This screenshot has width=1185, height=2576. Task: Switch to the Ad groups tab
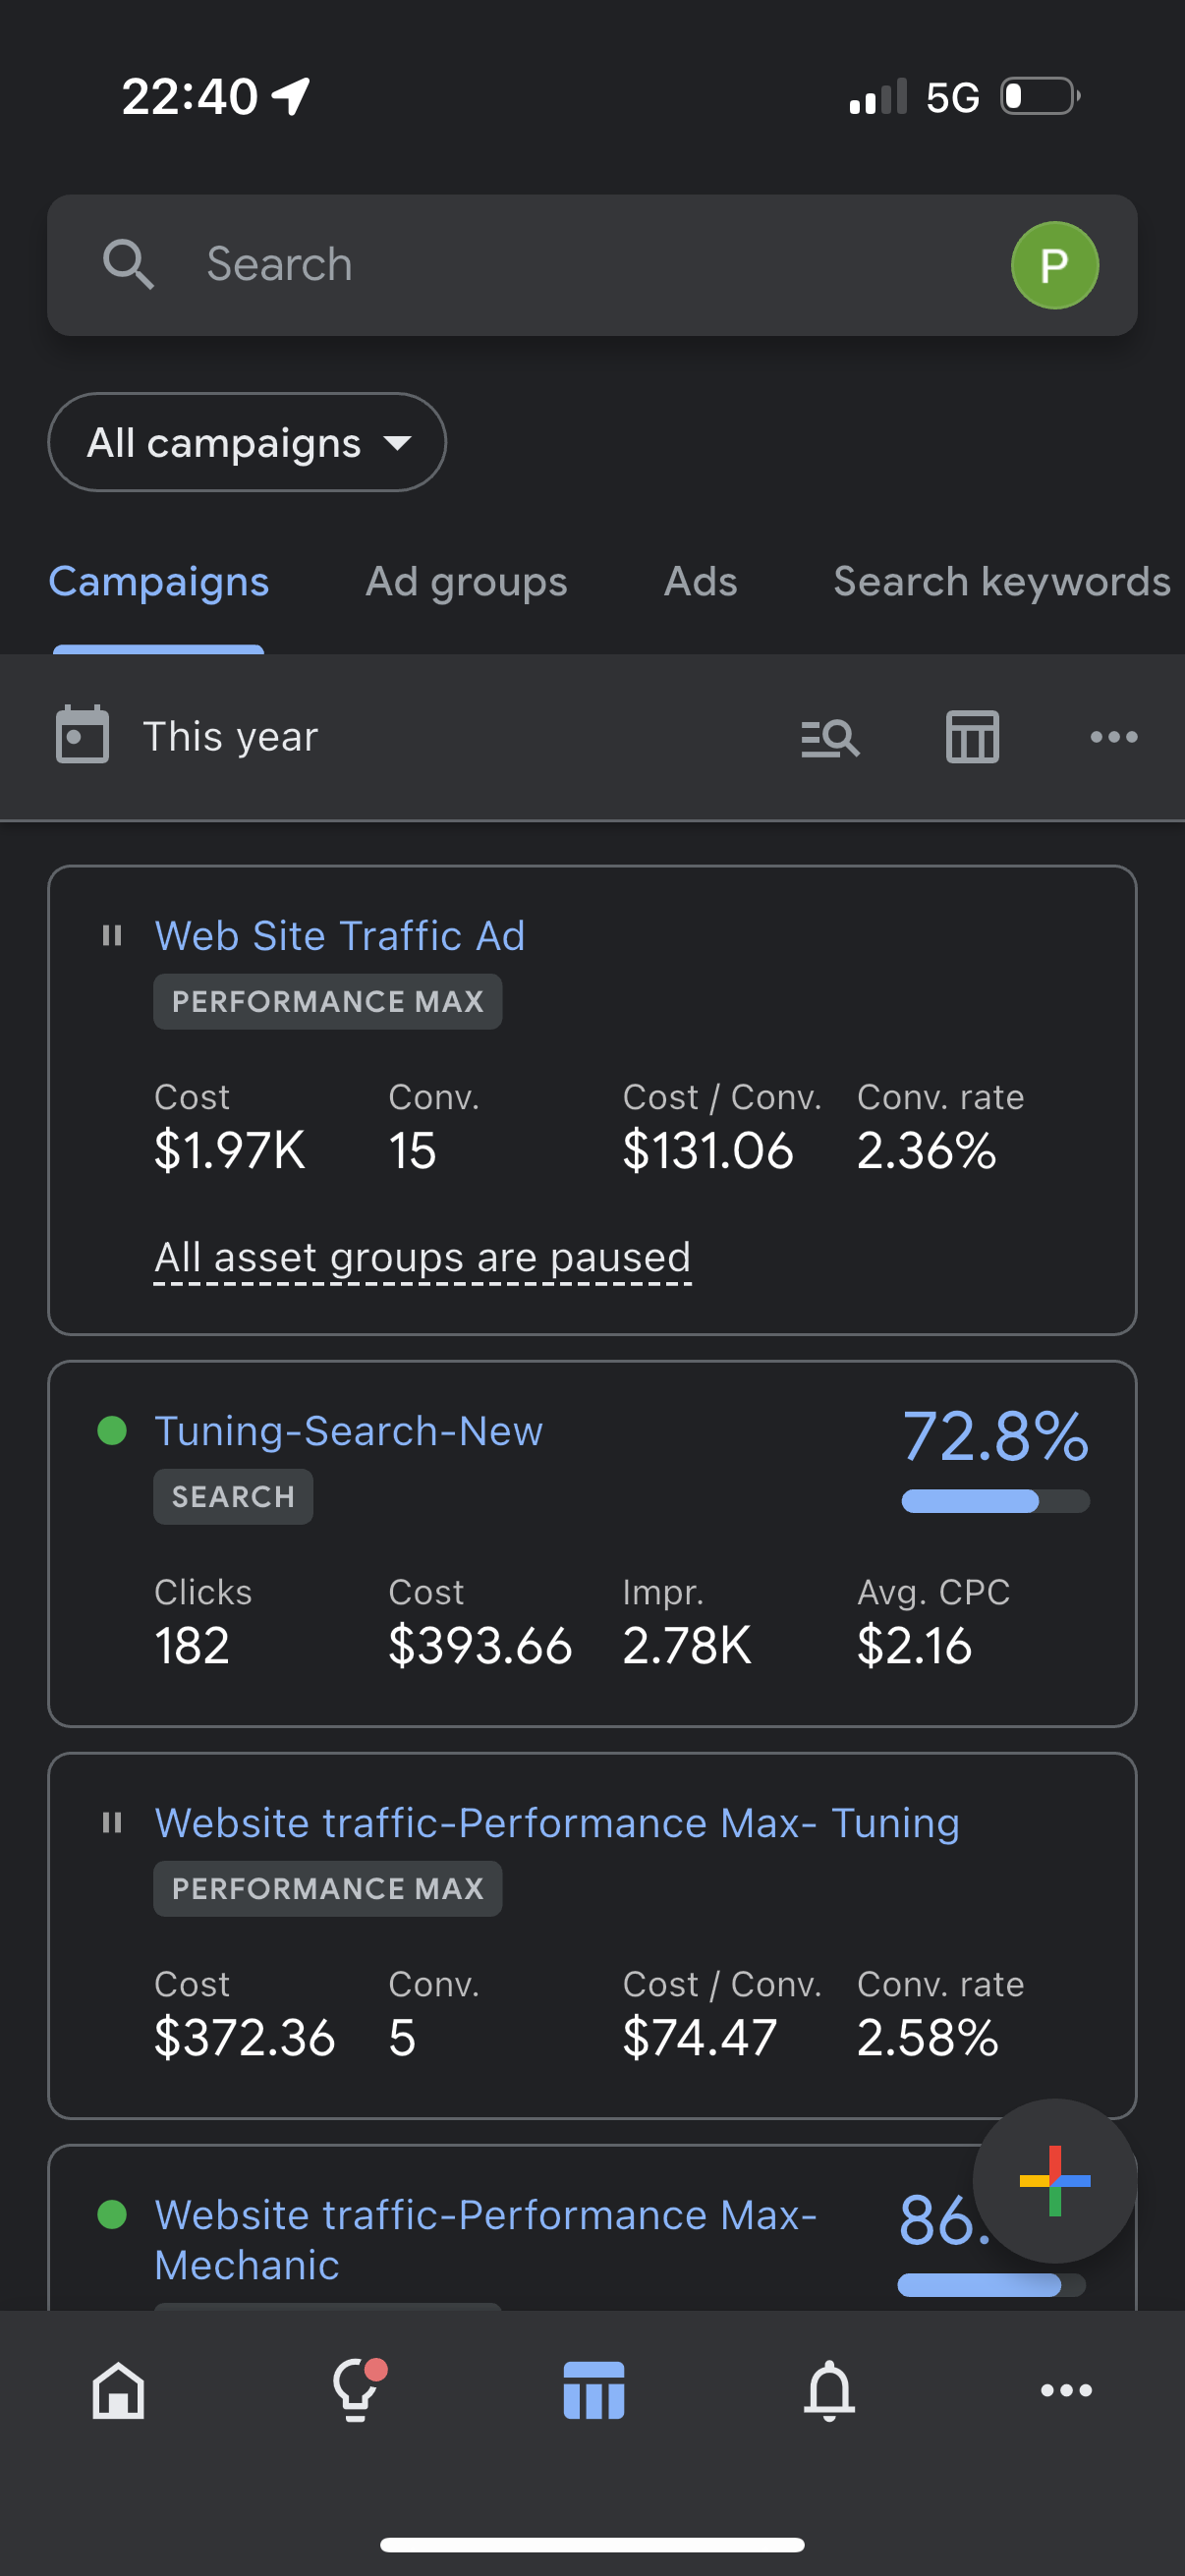(x=466, y=582)
